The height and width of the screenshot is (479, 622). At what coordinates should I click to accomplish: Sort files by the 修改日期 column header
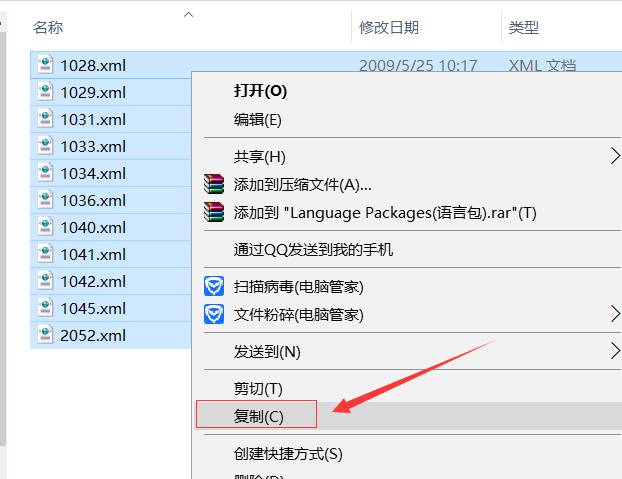(389, 27)
